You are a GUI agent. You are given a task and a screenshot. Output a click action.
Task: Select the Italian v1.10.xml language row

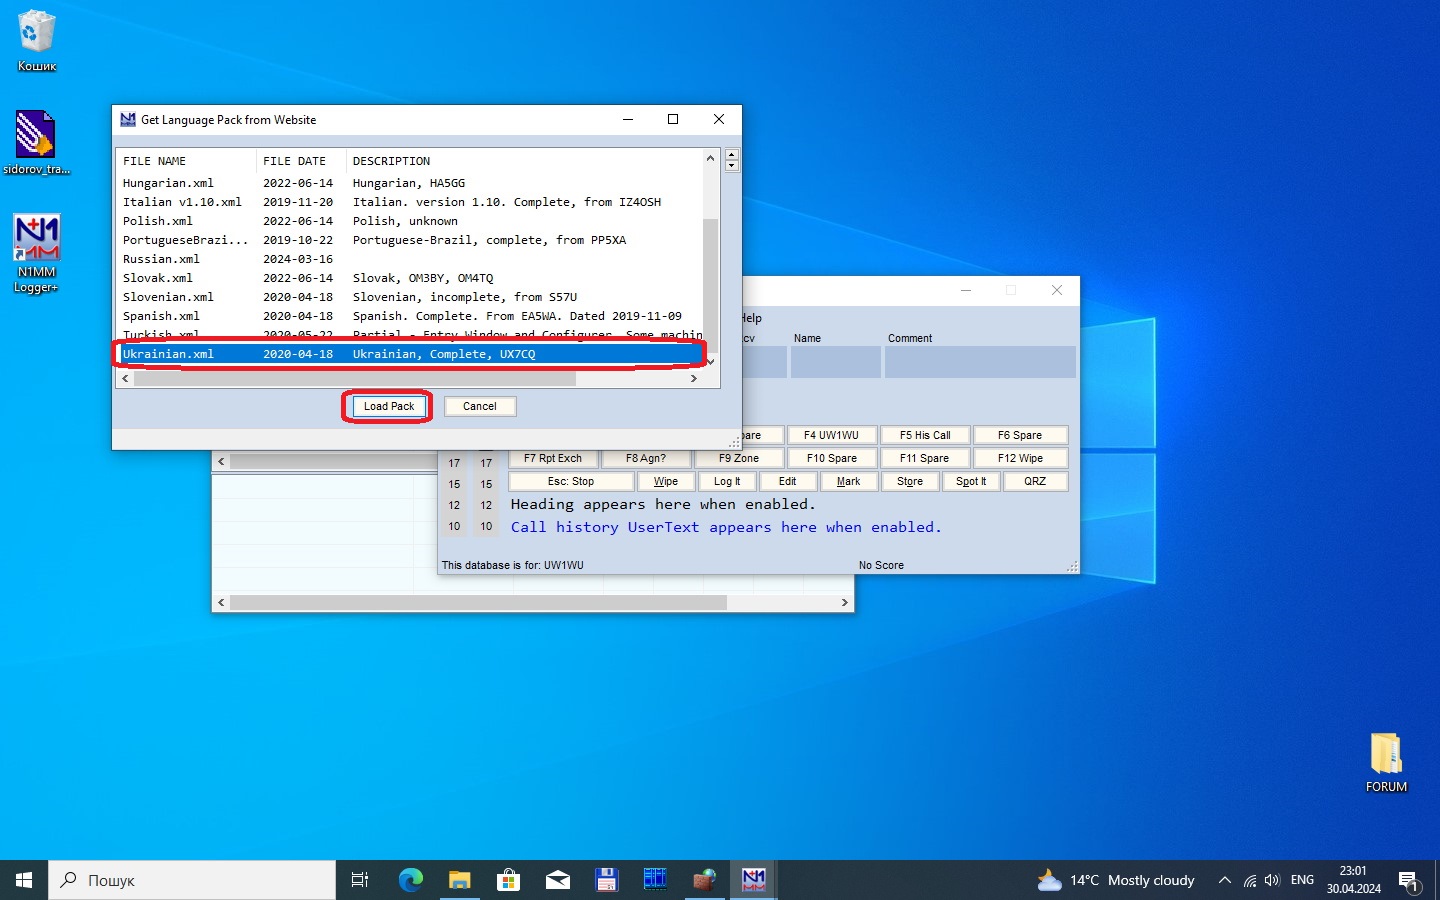tap(410, 202)
